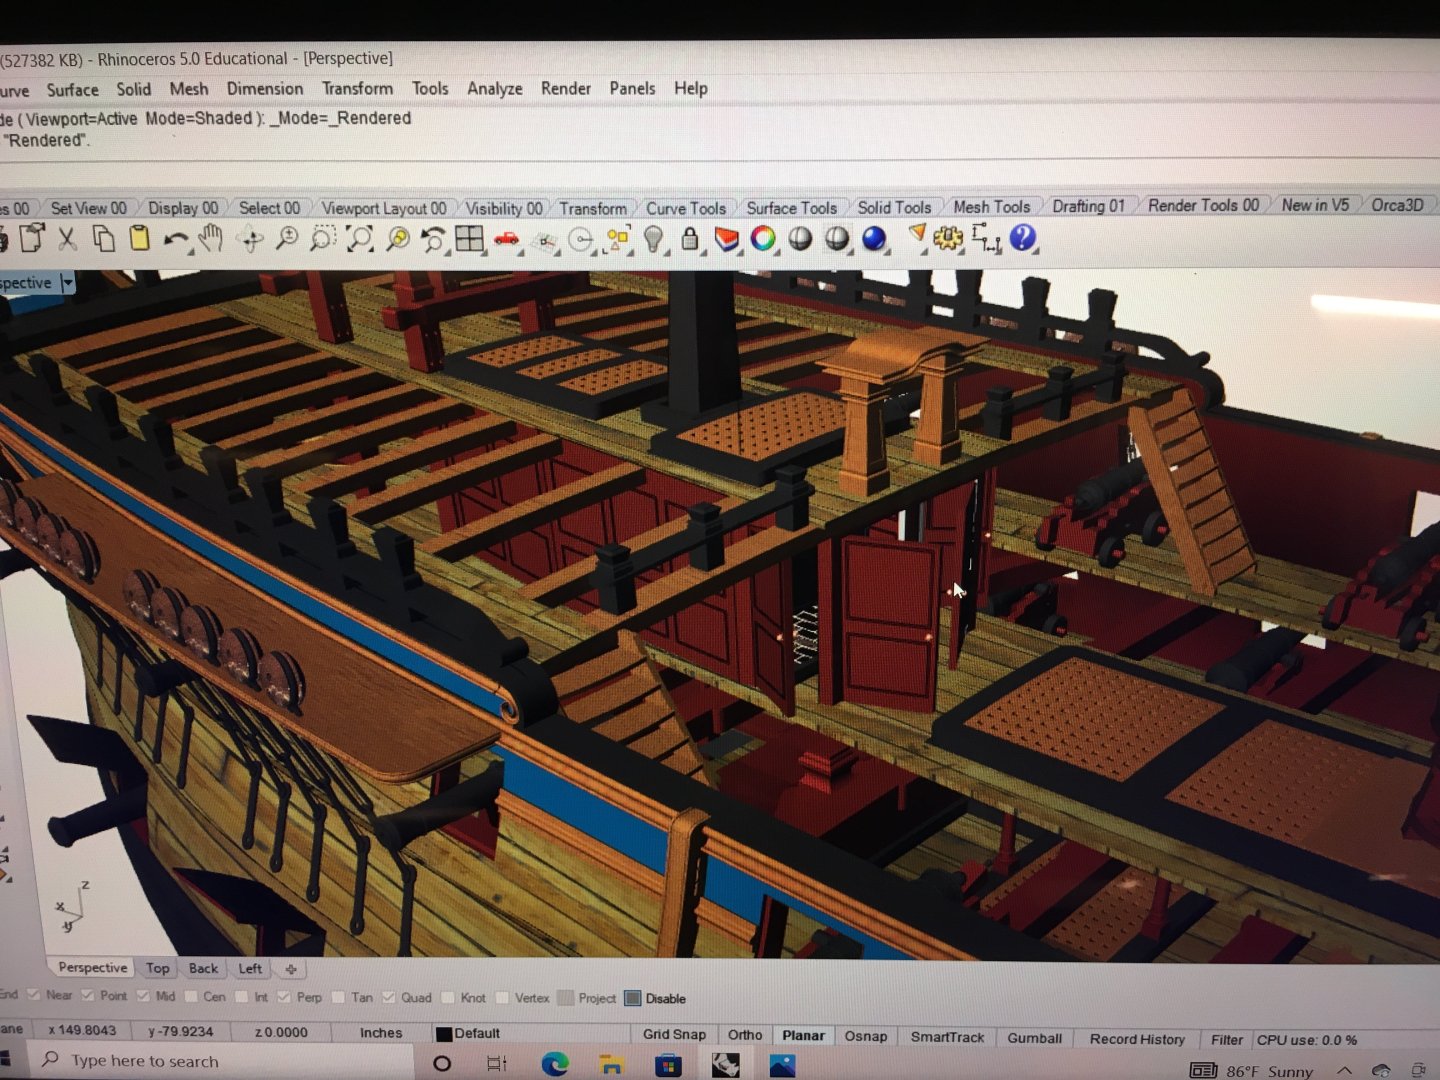This screenshot has height=1080, width=1440.
Task: Click the Undo arrow icon
Action: tap(176, 239)
